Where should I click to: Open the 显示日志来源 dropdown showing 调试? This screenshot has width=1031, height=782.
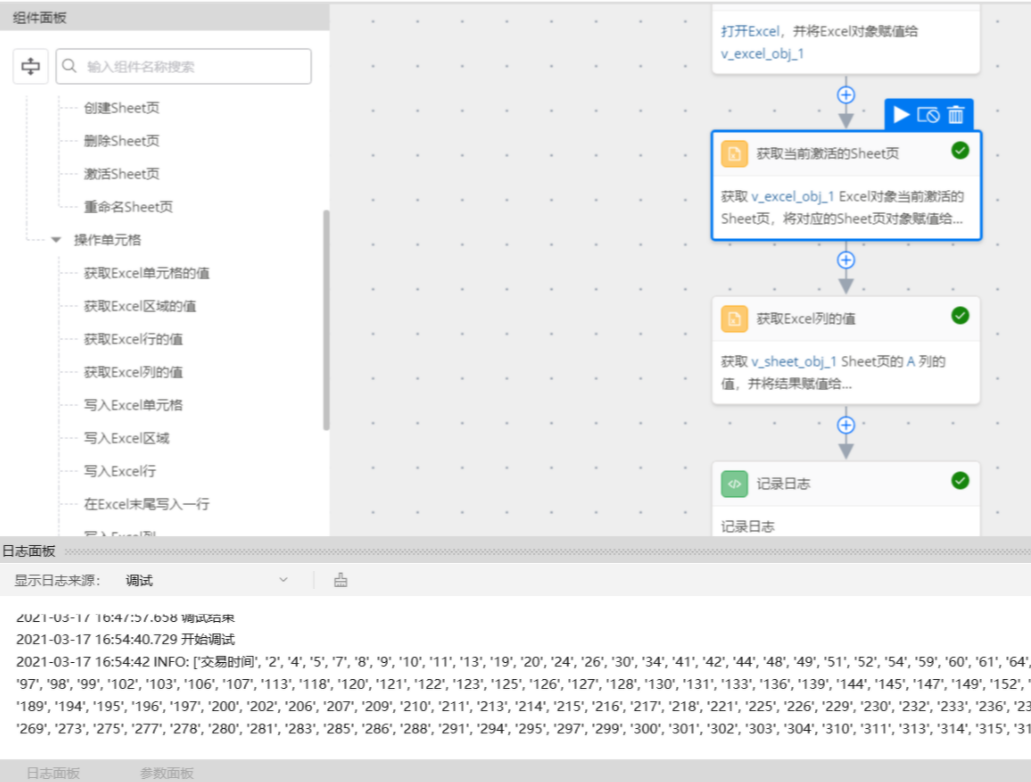point(206,580)
